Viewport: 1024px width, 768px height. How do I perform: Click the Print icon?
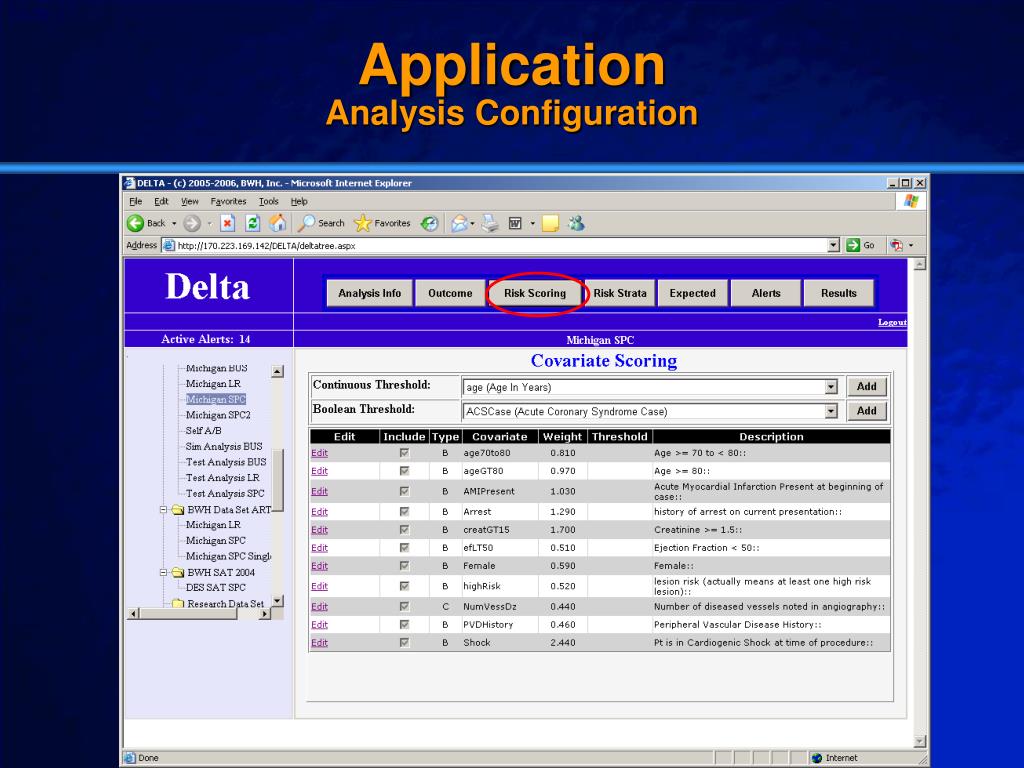(x=490, y=223)
